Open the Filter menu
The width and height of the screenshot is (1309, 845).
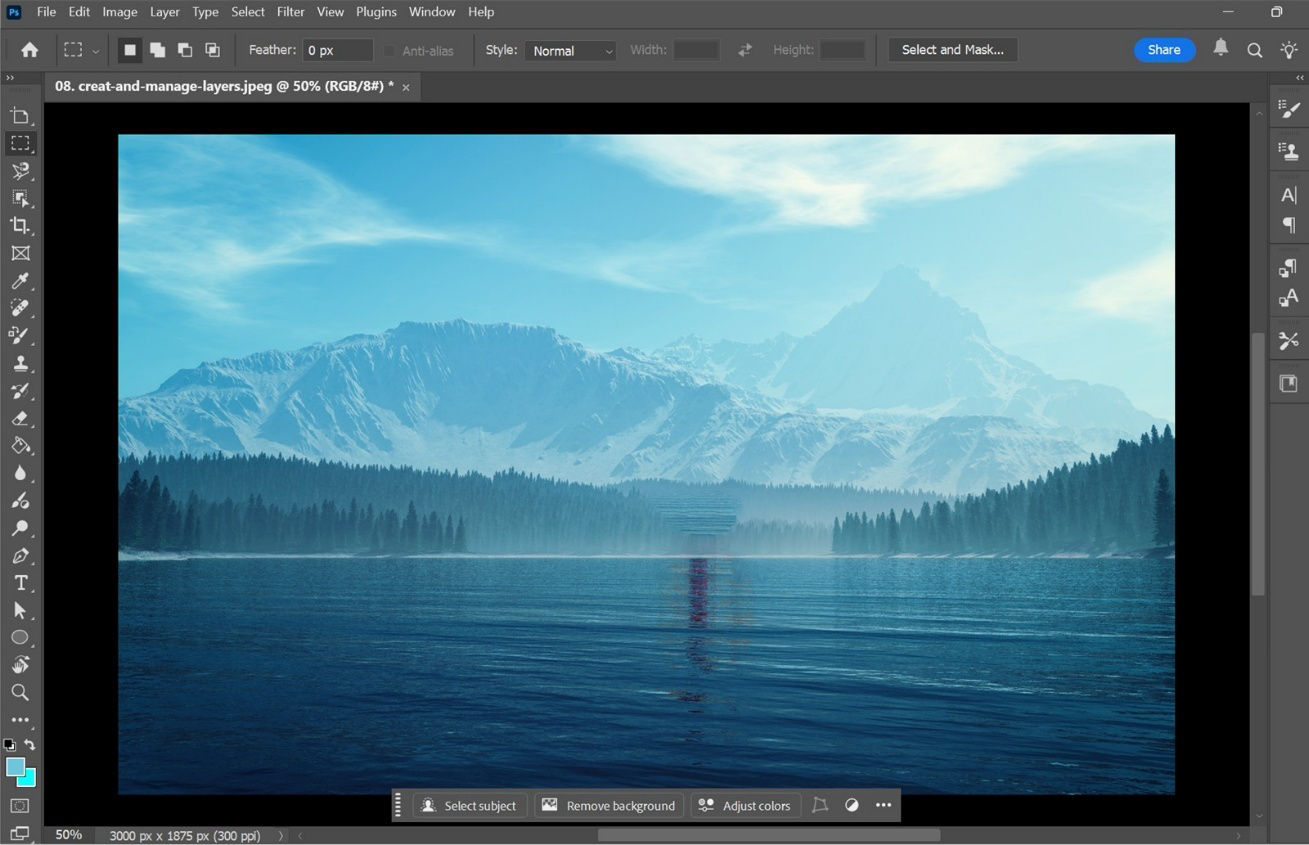point(290,11)
